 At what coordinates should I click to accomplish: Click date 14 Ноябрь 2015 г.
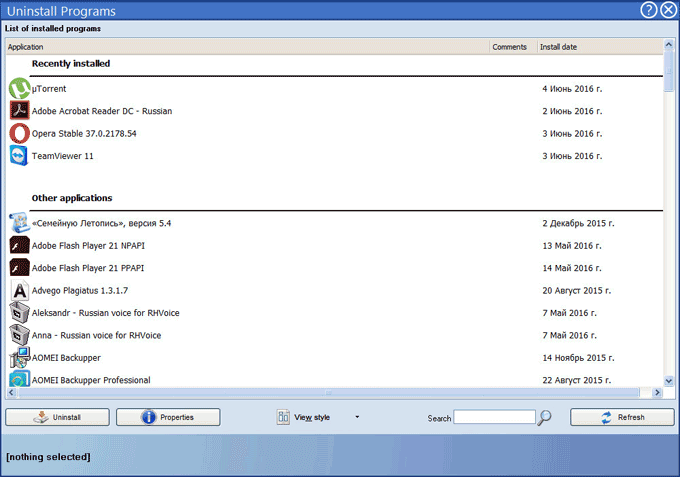578,358
